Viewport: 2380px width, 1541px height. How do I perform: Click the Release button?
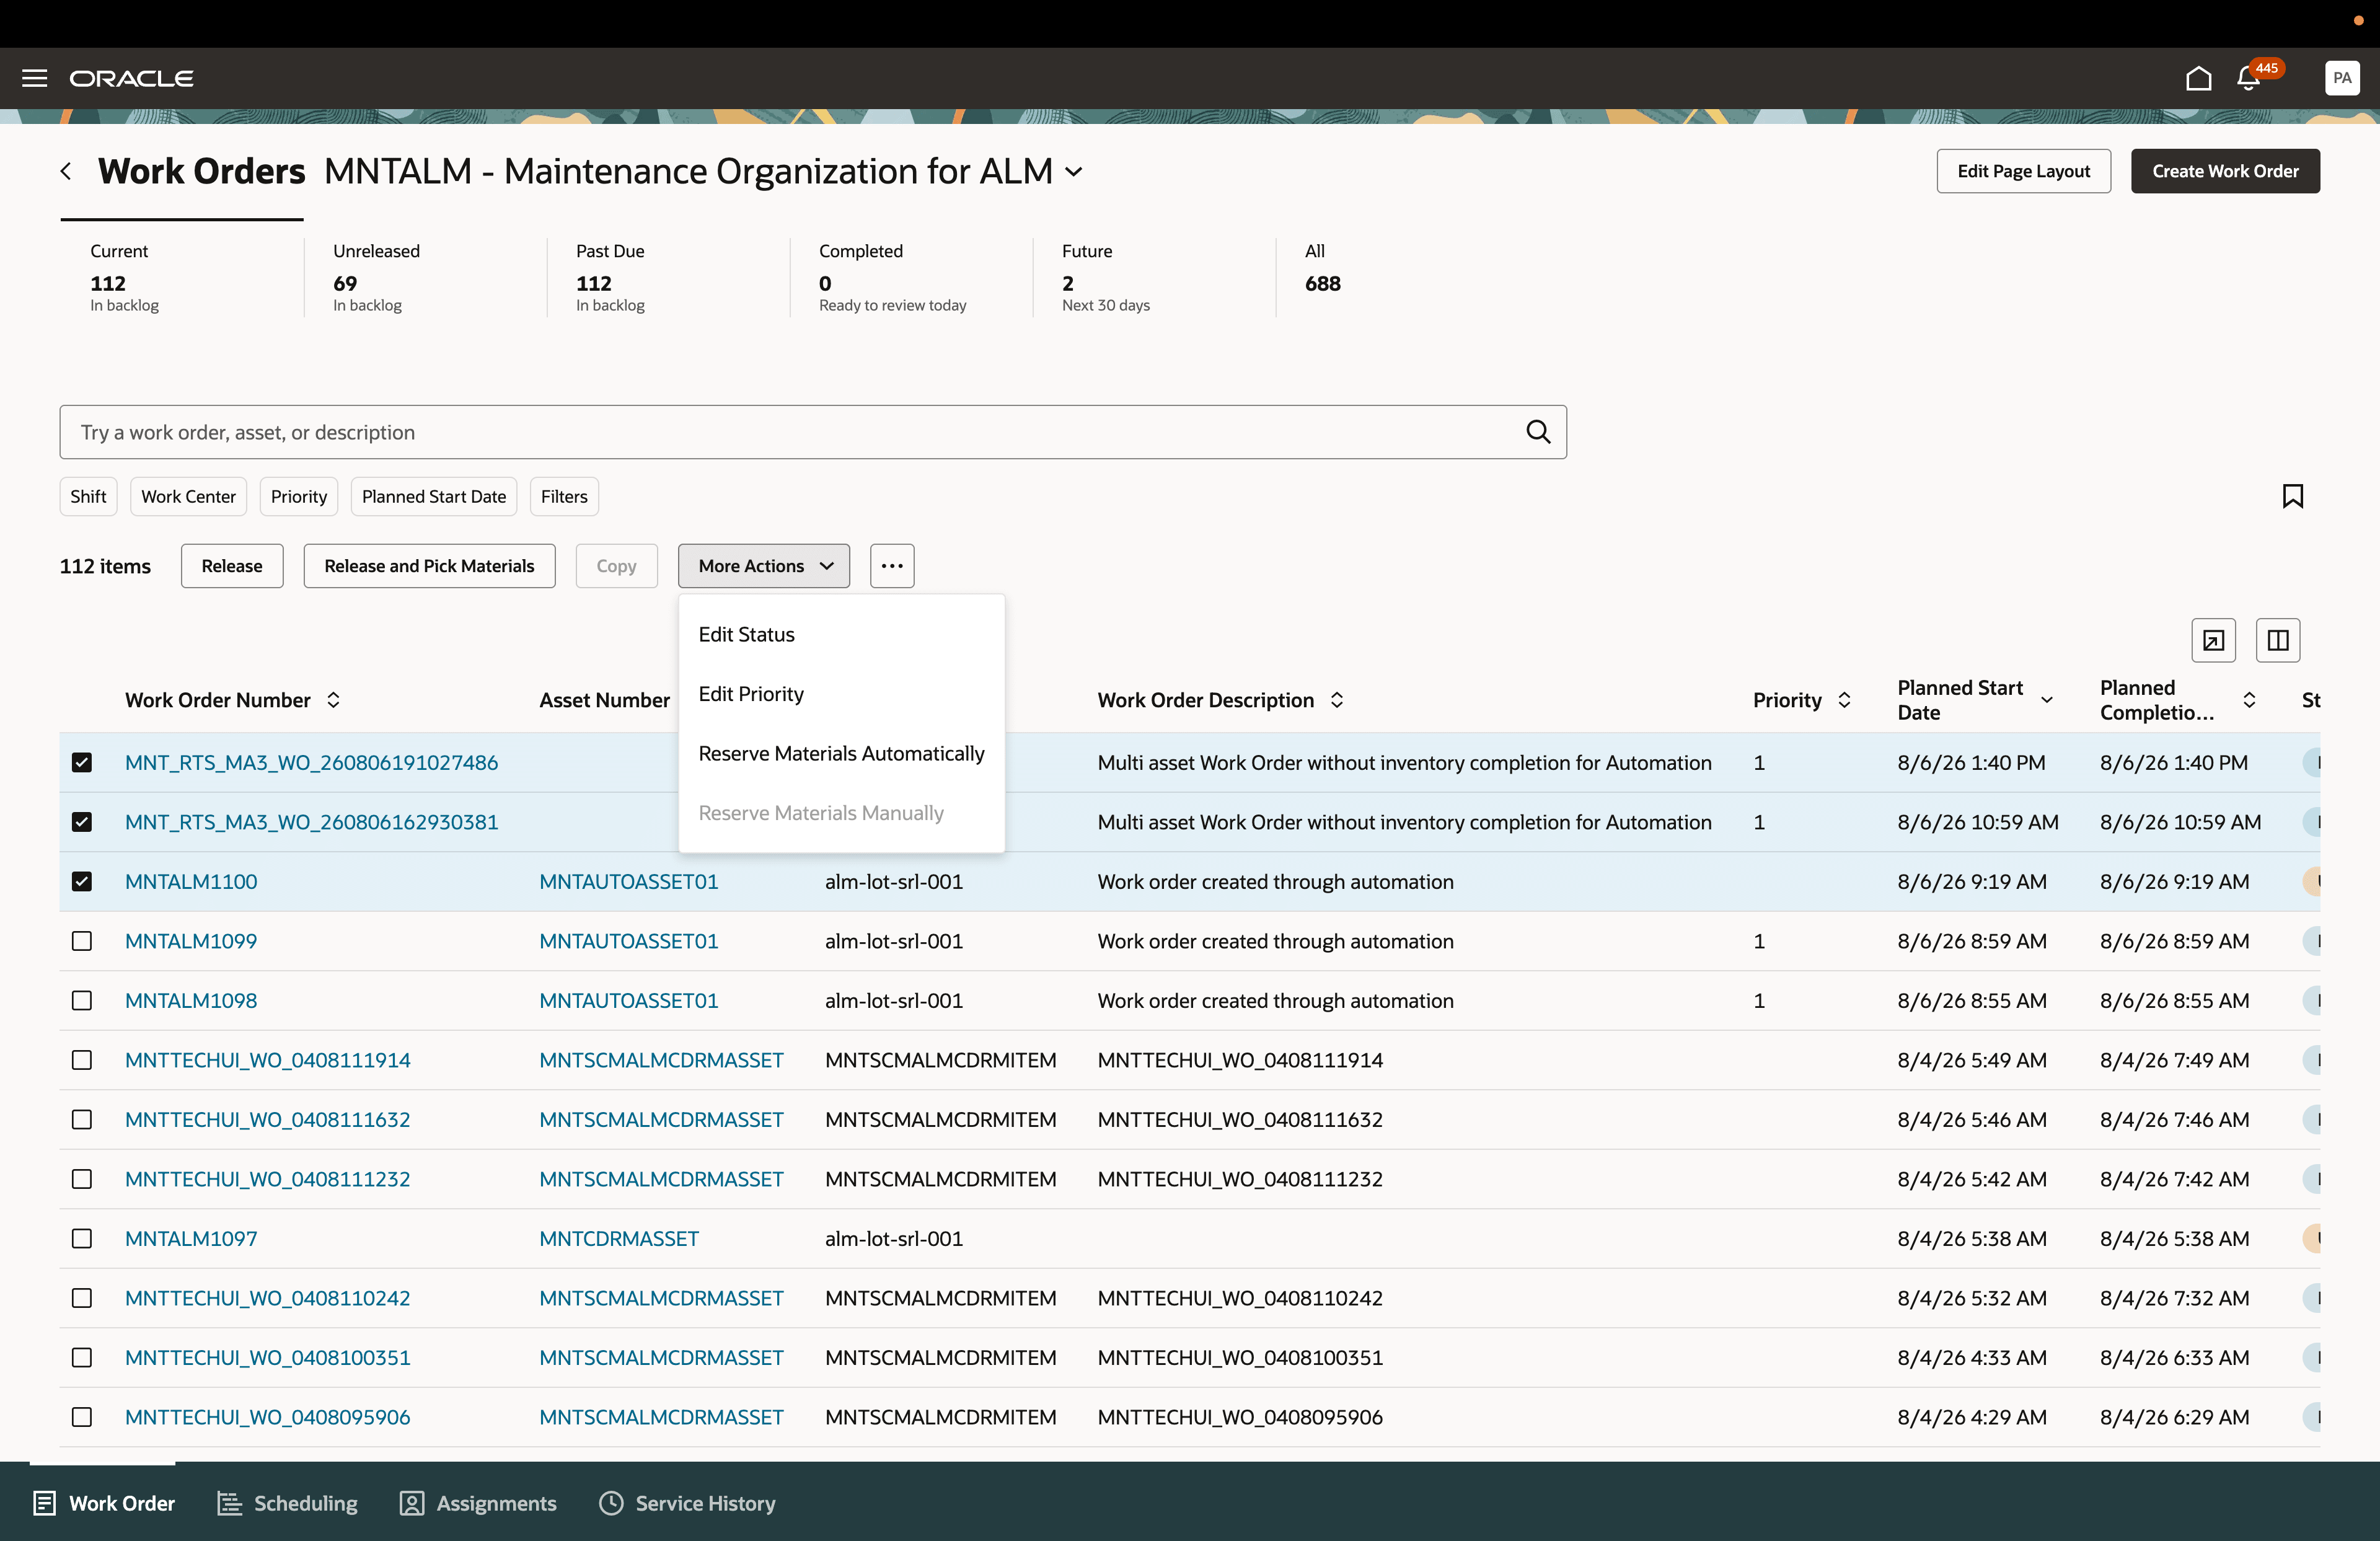pos(232,566)
